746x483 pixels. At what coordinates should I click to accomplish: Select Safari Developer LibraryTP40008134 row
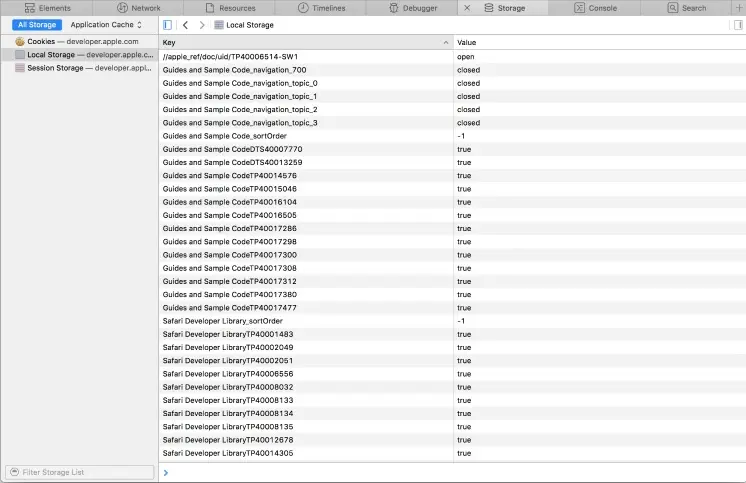coord(452,414)
